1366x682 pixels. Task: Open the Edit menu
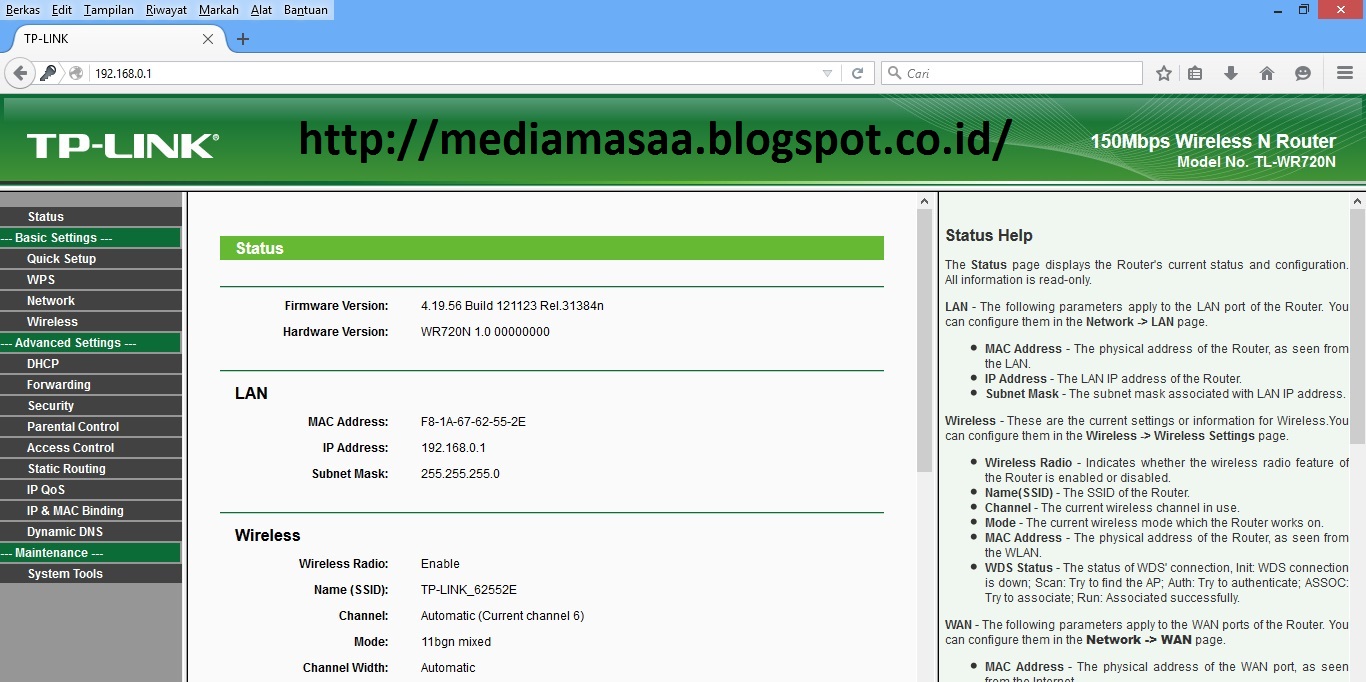(62, 10)
